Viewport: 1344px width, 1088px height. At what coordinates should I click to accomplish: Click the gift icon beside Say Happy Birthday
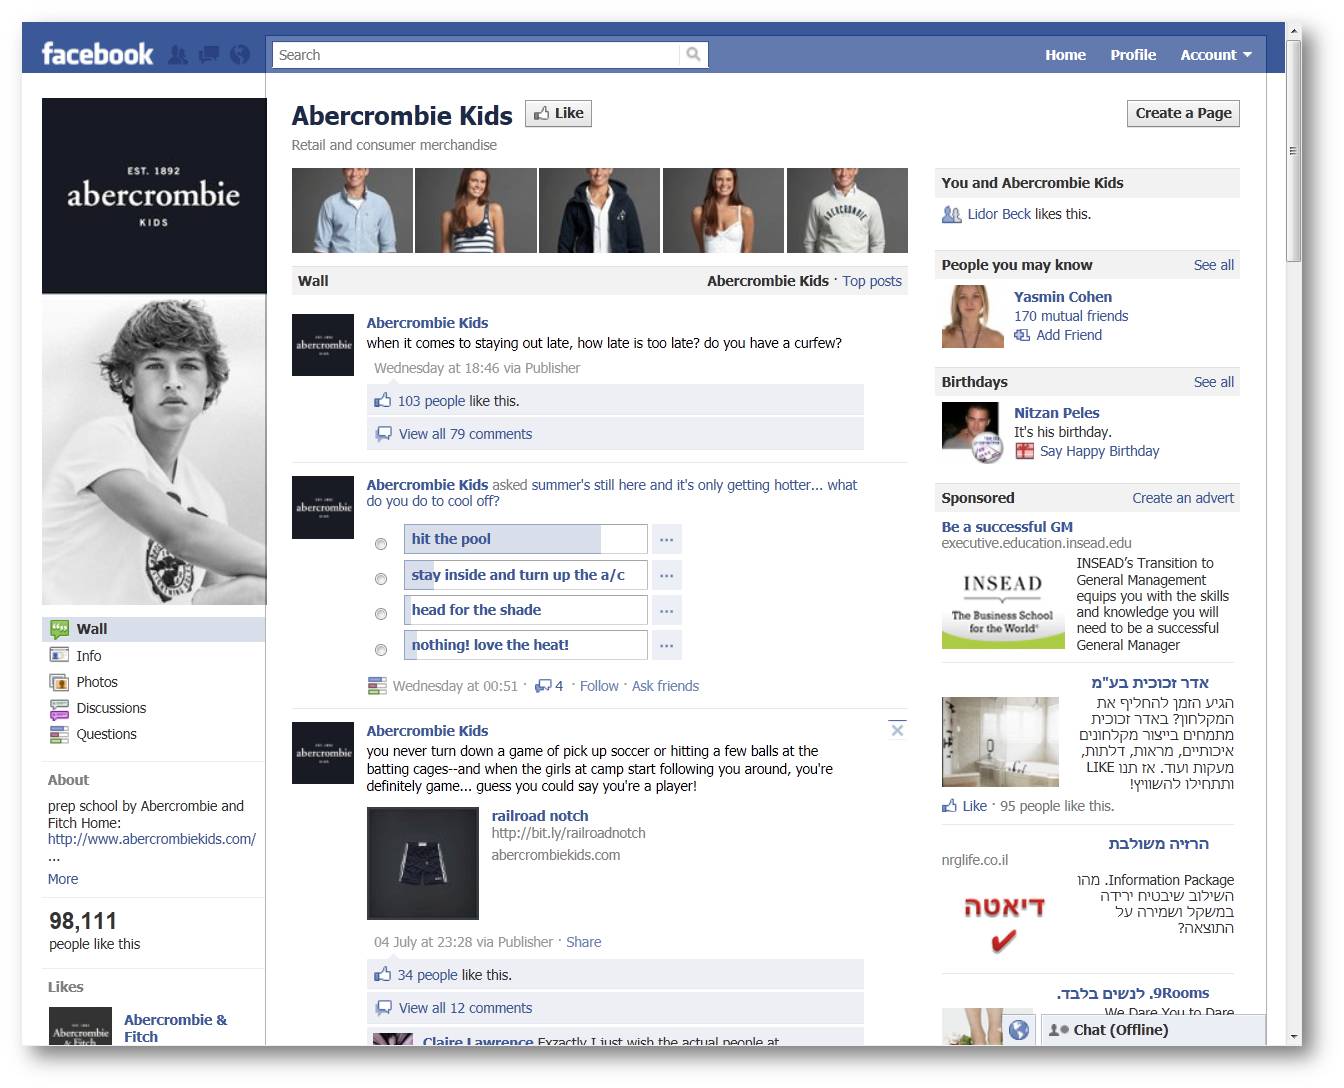click(1024, 451)
